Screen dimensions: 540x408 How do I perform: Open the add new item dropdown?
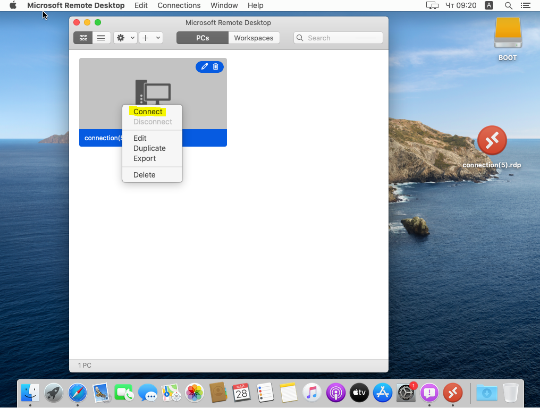(151, 38)
